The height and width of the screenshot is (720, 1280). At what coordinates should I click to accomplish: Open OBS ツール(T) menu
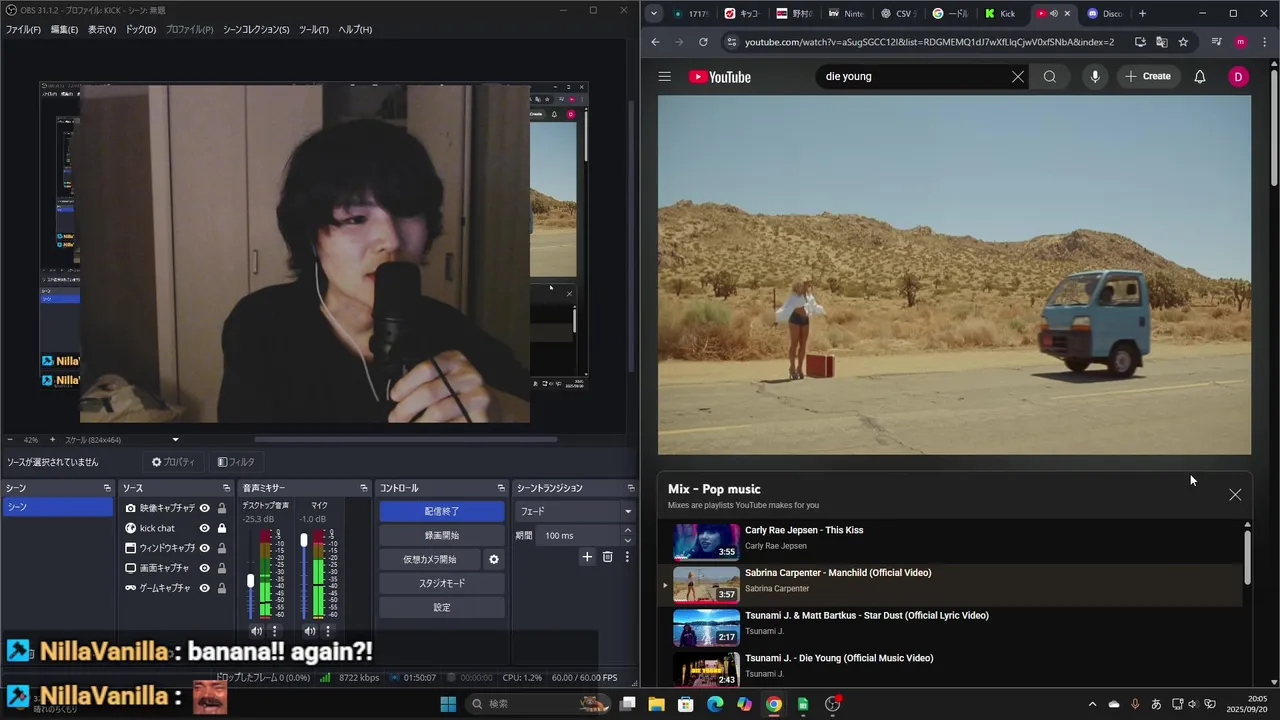click(x=314, y=30)
